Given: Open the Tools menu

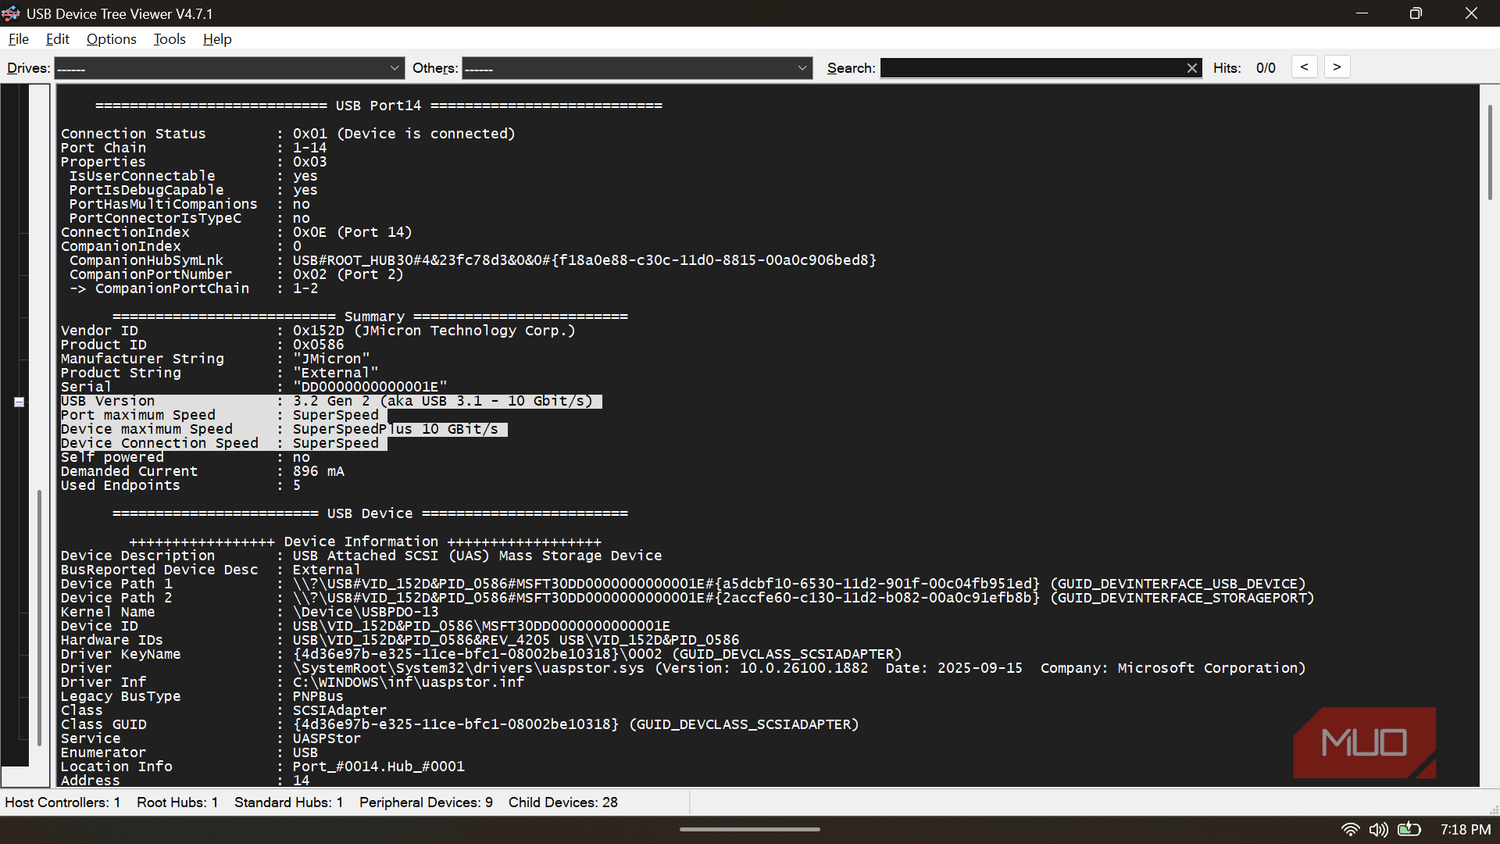Looking at the screenshot, I should coord(170,39).
